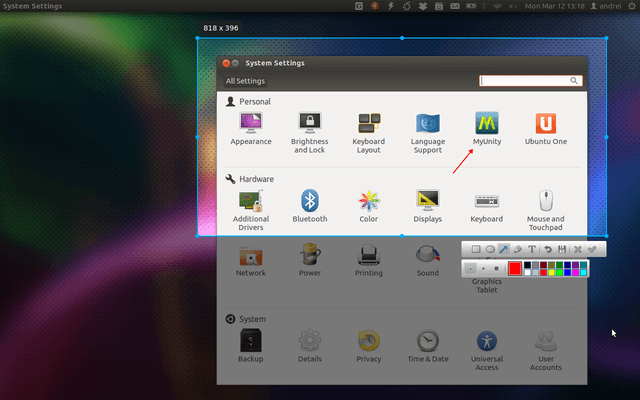
Task: Open Time & Date settings
Action: 428,346
